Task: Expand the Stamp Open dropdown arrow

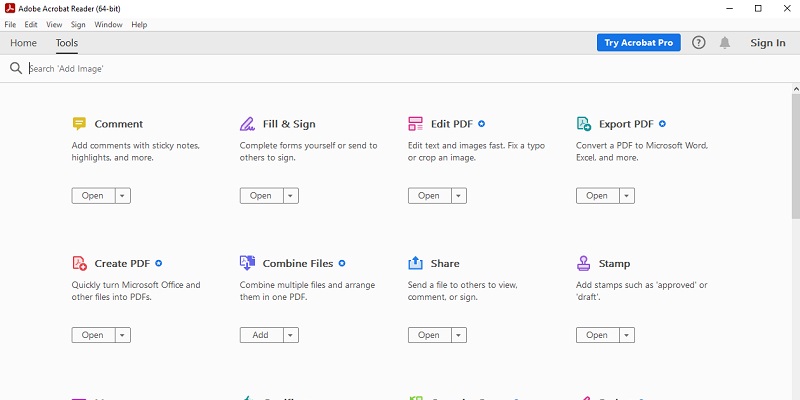Action: (627, 335)
